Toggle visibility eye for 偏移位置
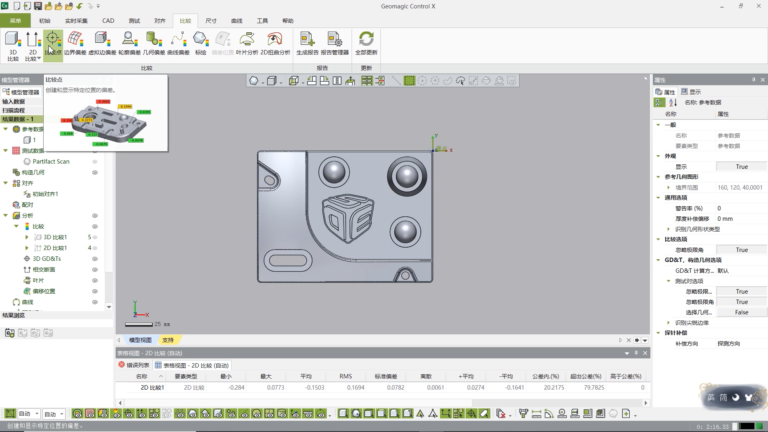 click(x=95, y=291)
